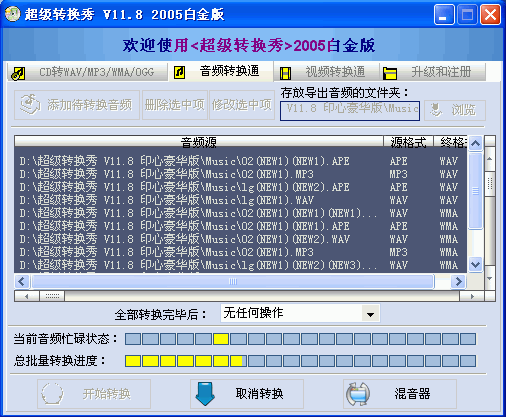Select row lg(NEW1)(NEW2).APE
The width and height of the screenshot is (506, 417).
241,187
